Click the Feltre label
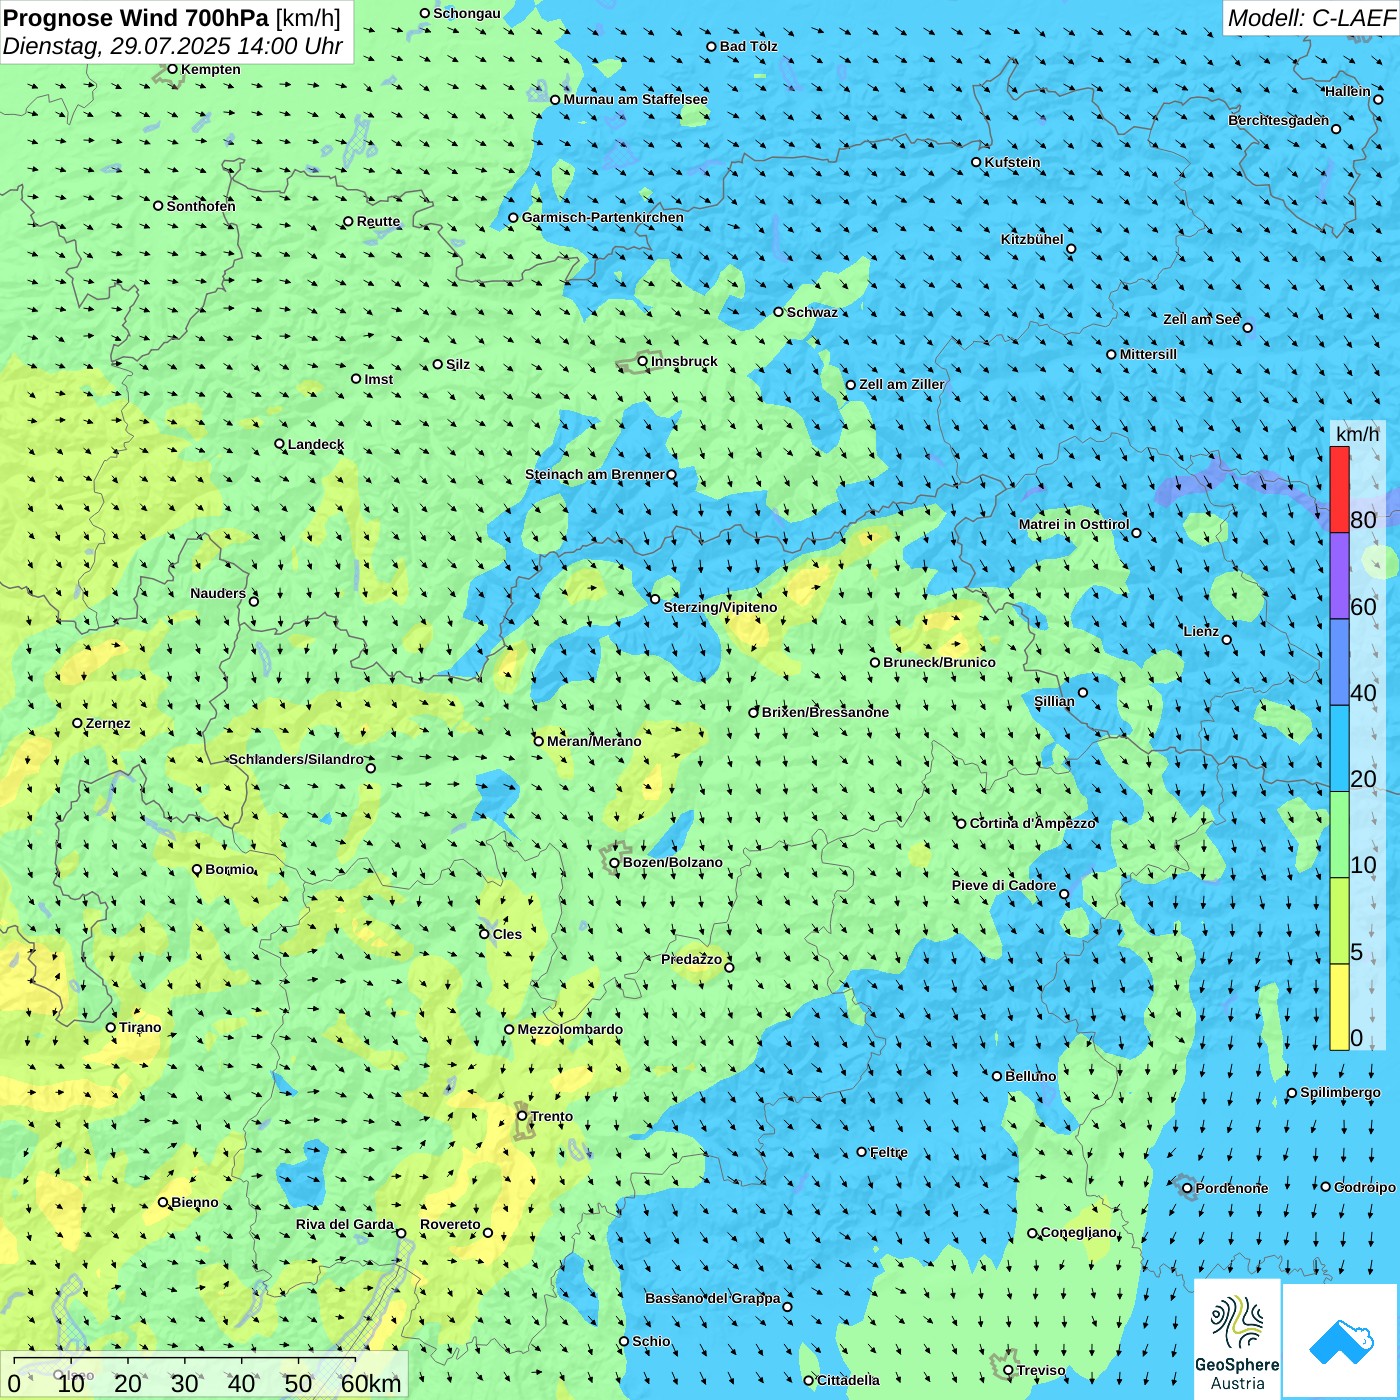The image size is (1400, 1400). 889,1152
